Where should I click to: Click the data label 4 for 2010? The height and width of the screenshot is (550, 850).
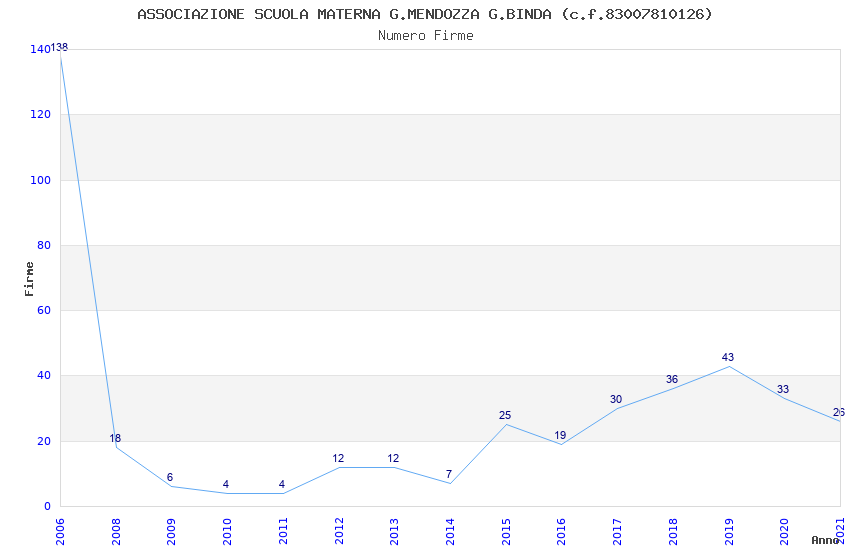pos(226,484)
